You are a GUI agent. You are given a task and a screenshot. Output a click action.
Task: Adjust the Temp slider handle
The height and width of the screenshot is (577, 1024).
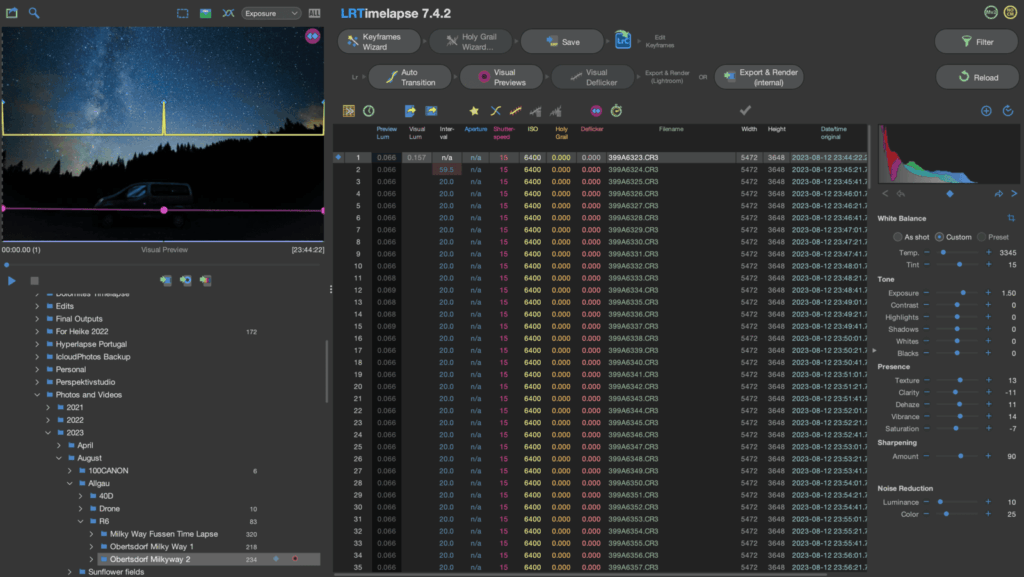coord(943,251)
